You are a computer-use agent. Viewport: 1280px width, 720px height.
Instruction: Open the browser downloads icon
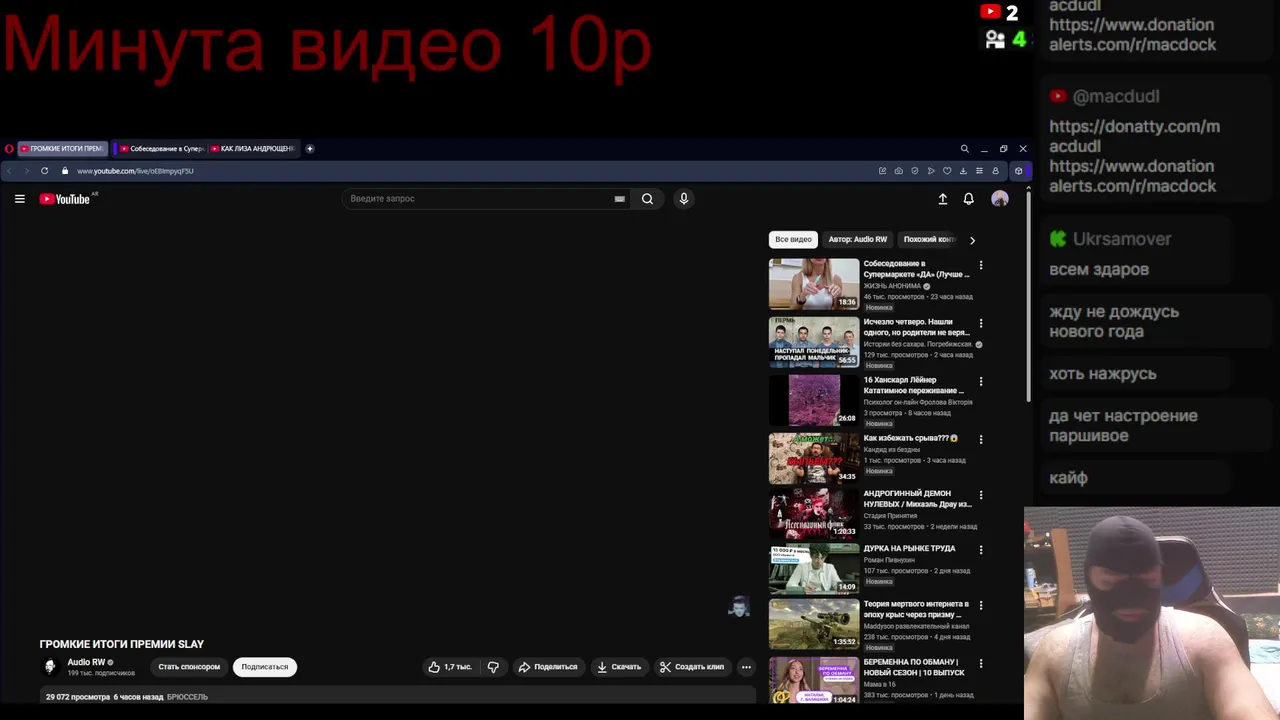(x=963, y=171)
